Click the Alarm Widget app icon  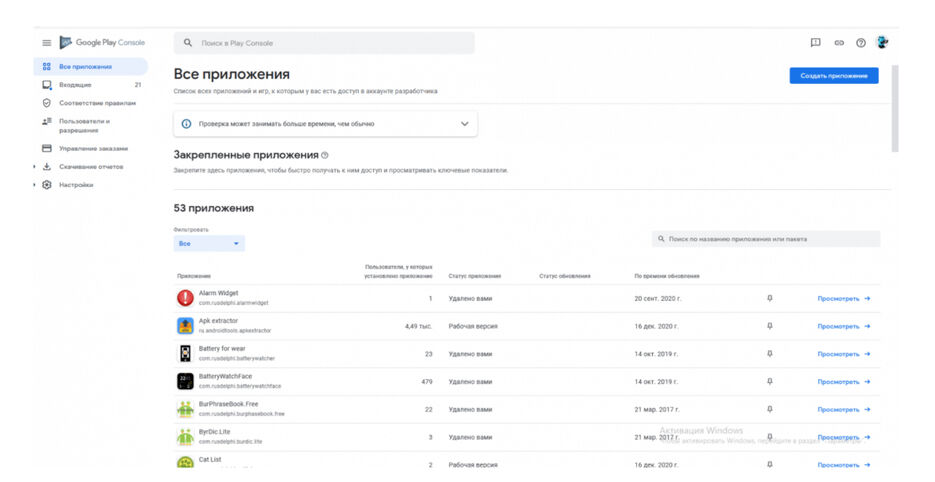(185, 298)
